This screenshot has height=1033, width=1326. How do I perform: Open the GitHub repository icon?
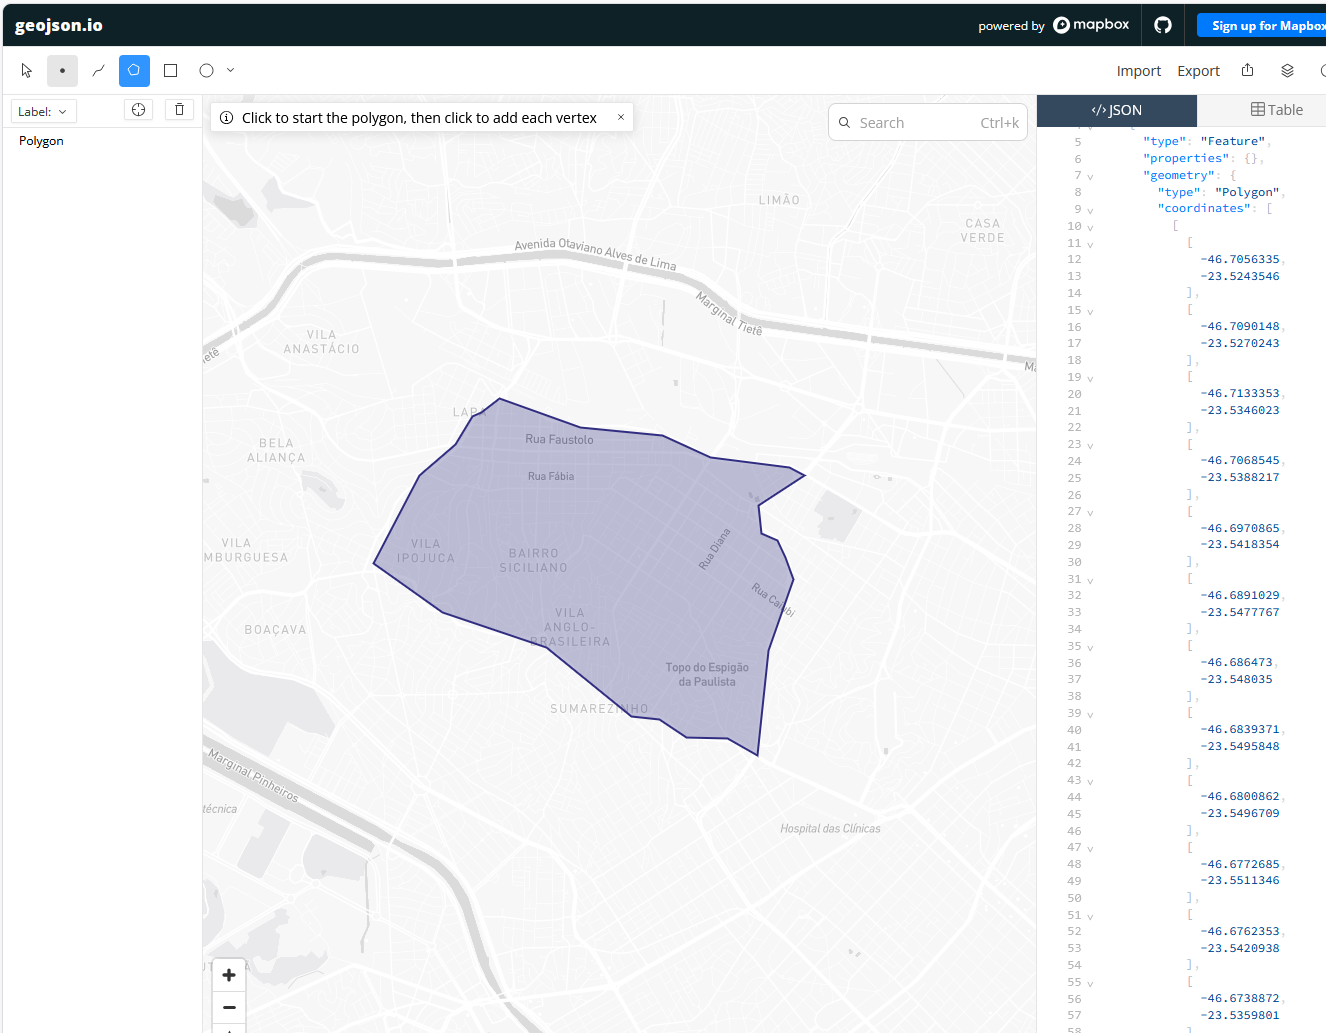coord(1163,25)
